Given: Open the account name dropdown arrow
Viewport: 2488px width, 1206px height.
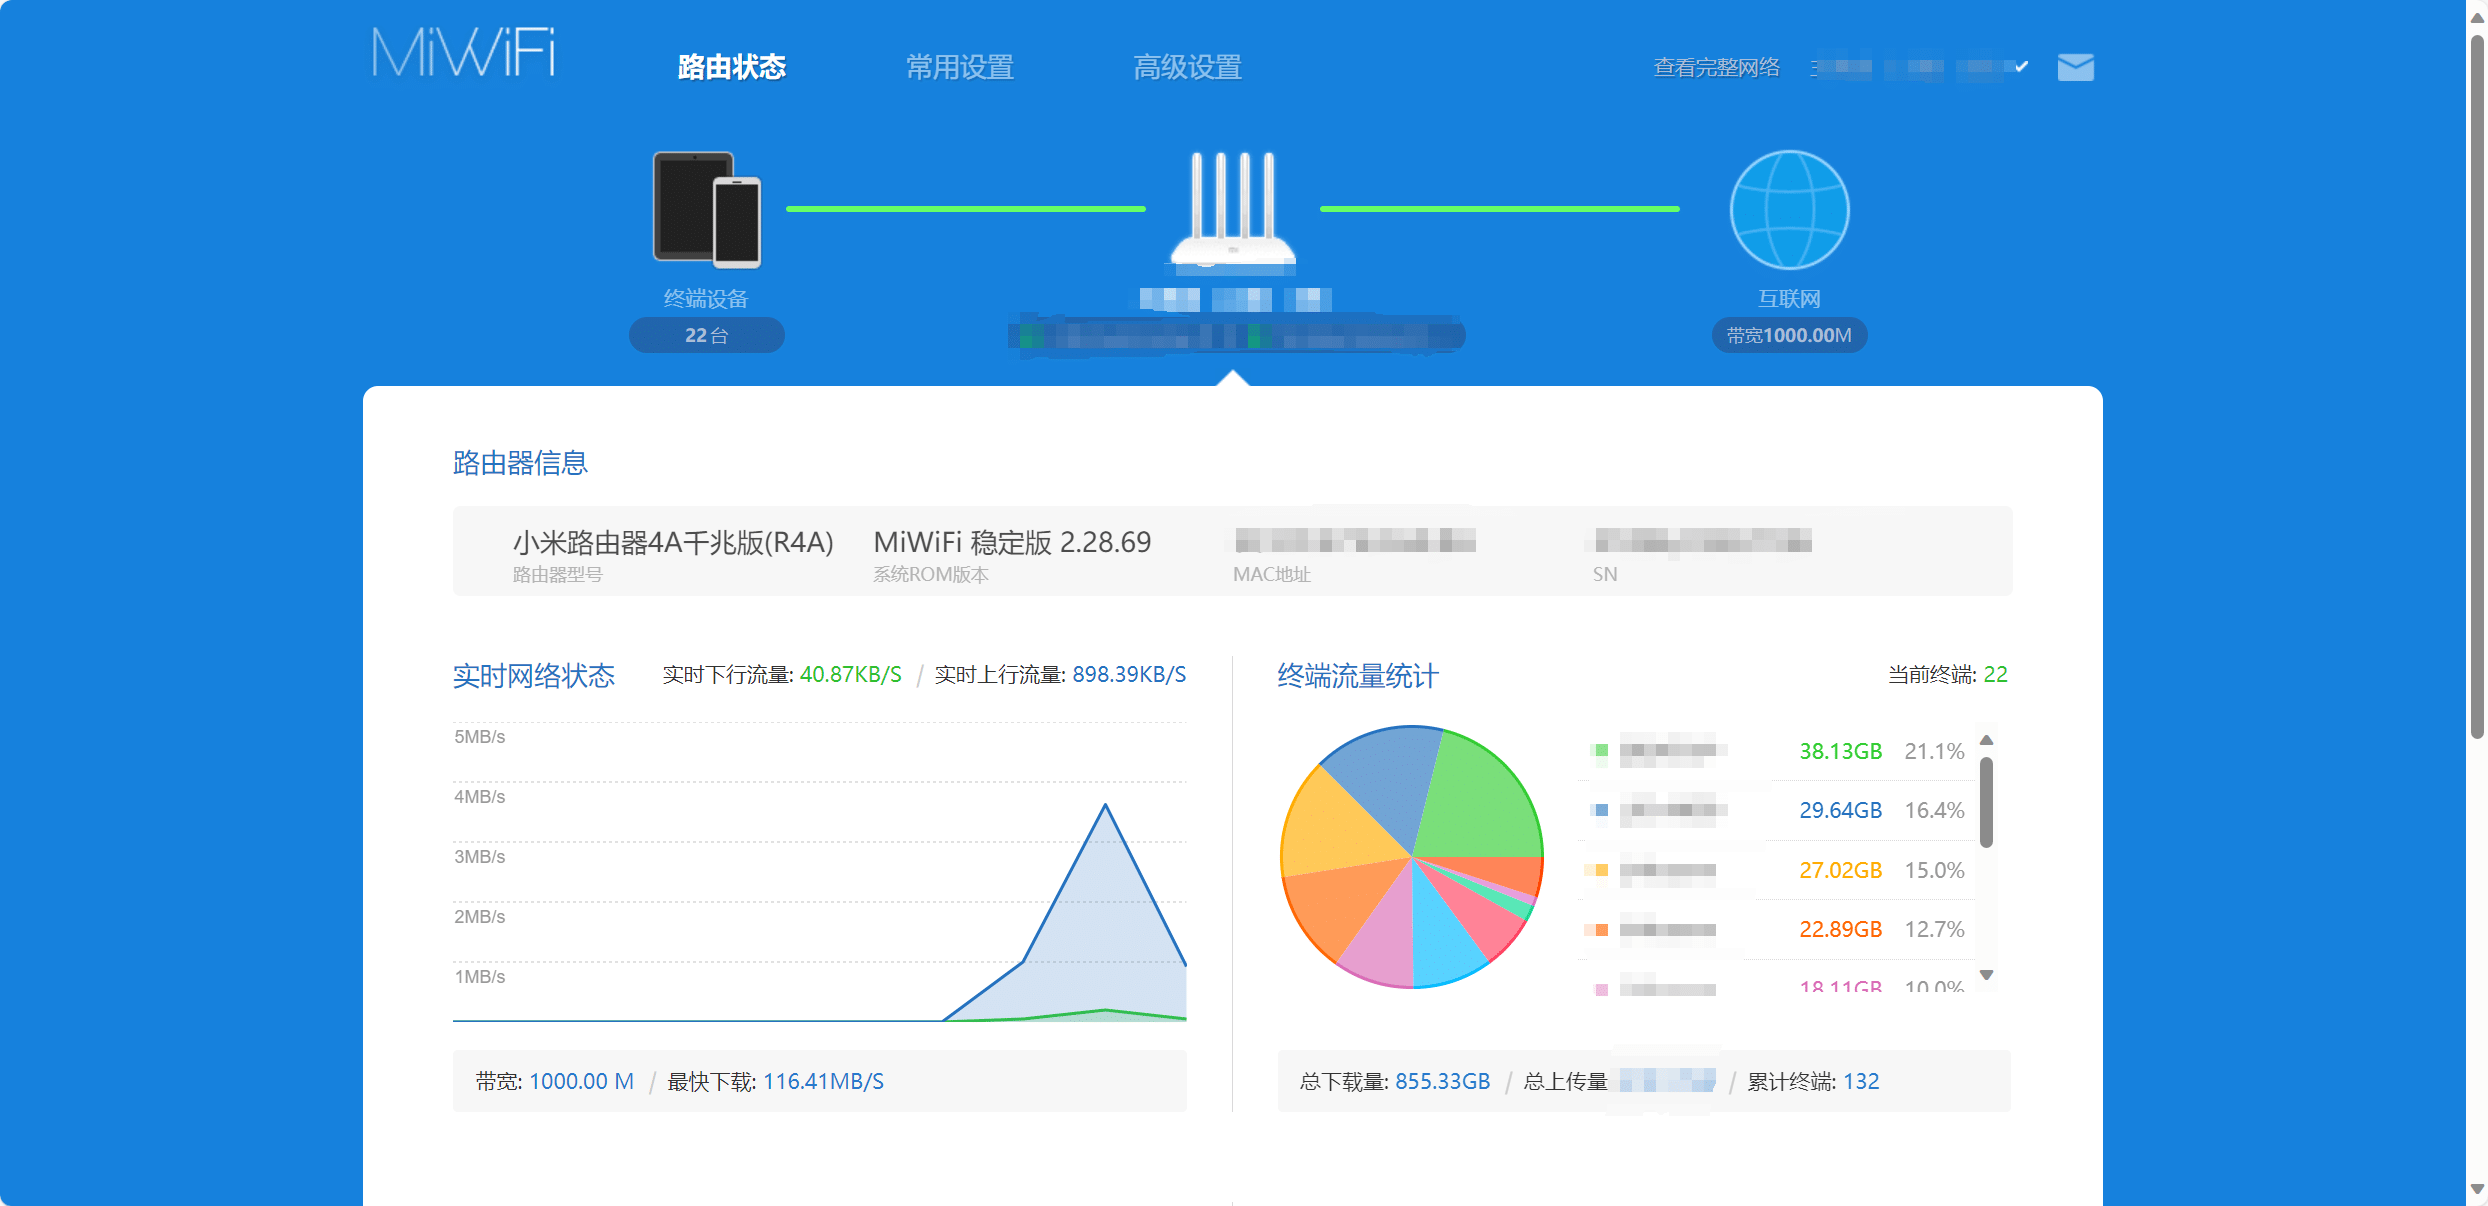Looking at the screenshot, I should point(2021,67).
